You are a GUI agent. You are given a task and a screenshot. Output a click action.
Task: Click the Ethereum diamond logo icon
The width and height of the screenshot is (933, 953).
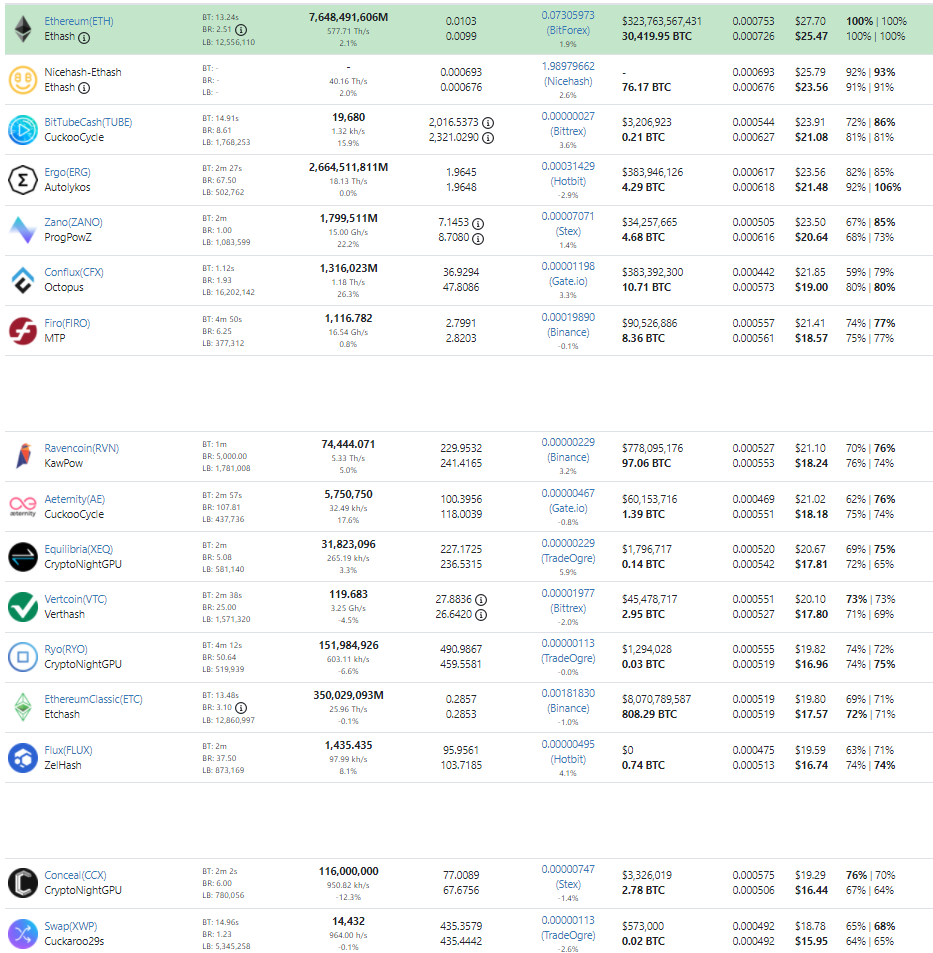point(23,29)
